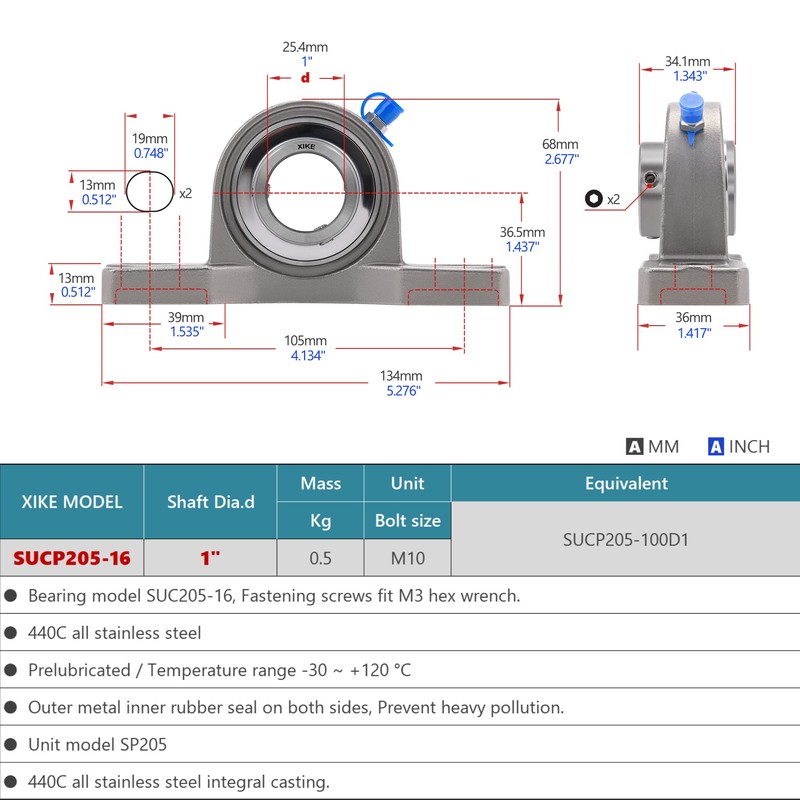
Task: Click the Kg sub-header cell
Action: pyautogui.click(x=320, y=520)
